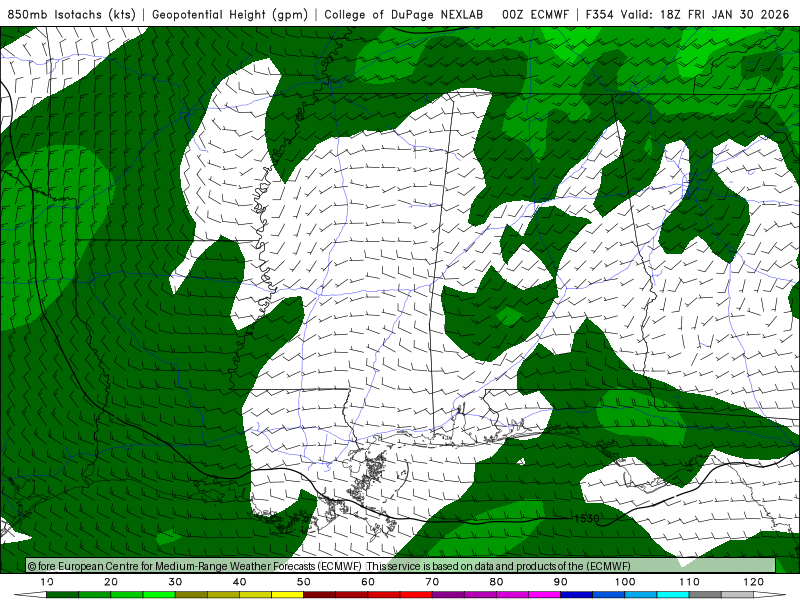Pick the dark red swatch after 50
This screenshot has height=600, width=800.
pyautogui.click(x=319, y=595)
